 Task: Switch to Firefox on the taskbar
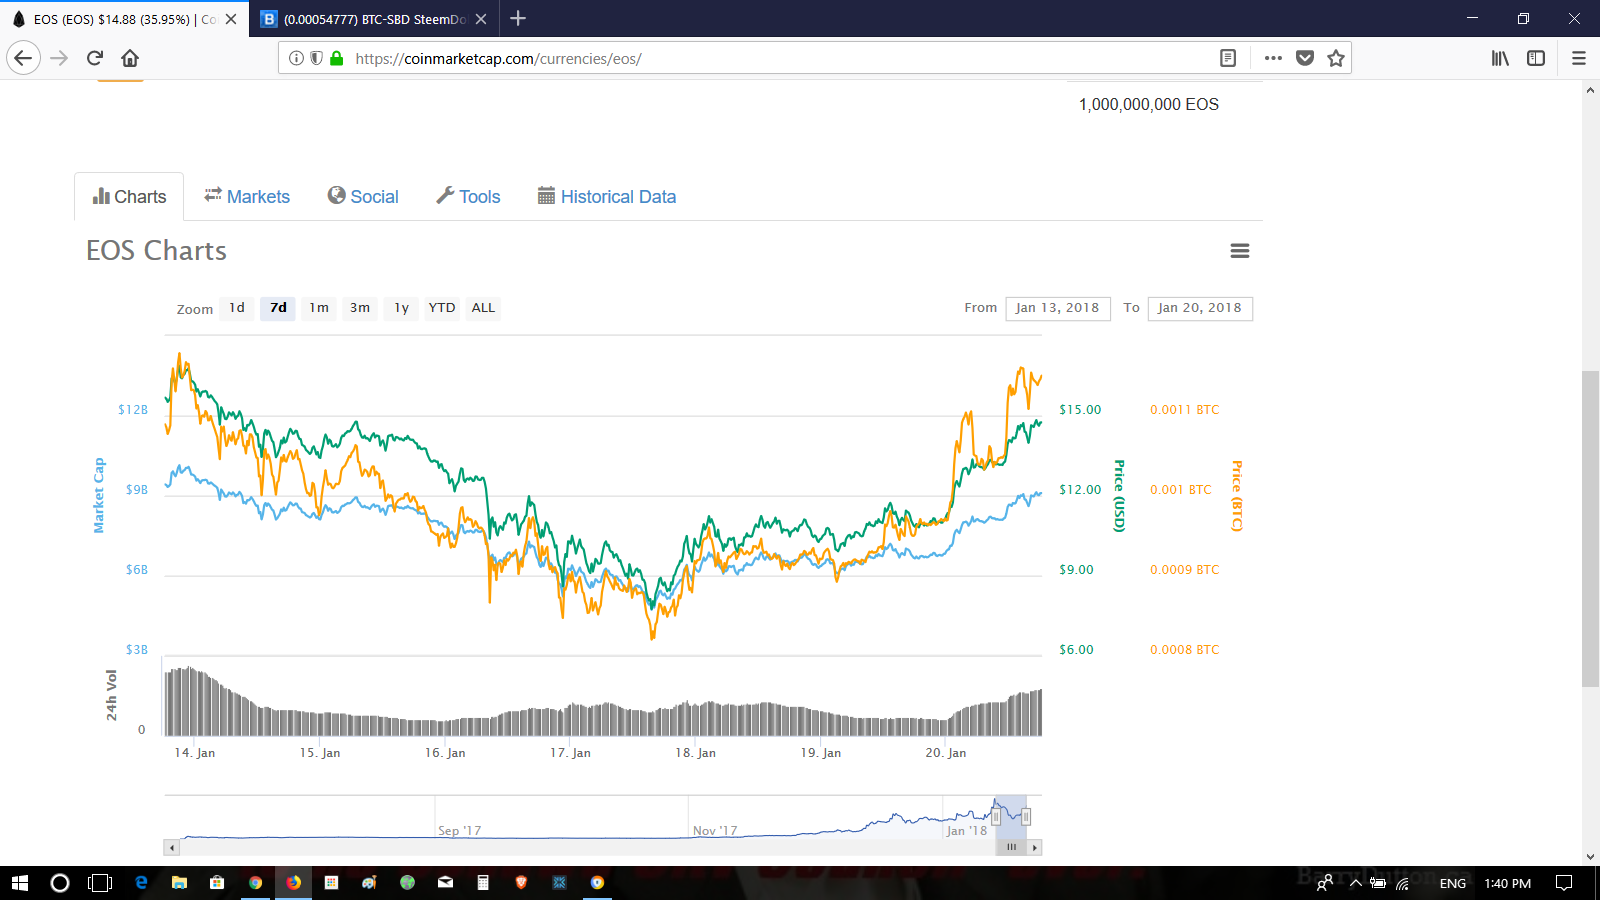(293, 883)
